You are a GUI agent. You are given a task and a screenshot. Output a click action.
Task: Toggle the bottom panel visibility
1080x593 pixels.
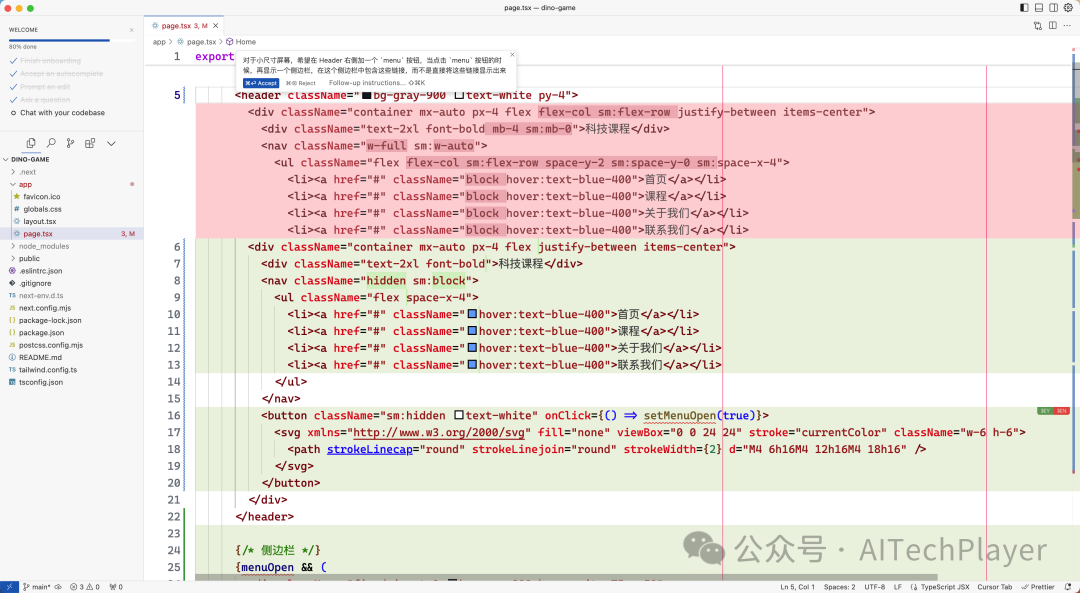coord(1039,7)
